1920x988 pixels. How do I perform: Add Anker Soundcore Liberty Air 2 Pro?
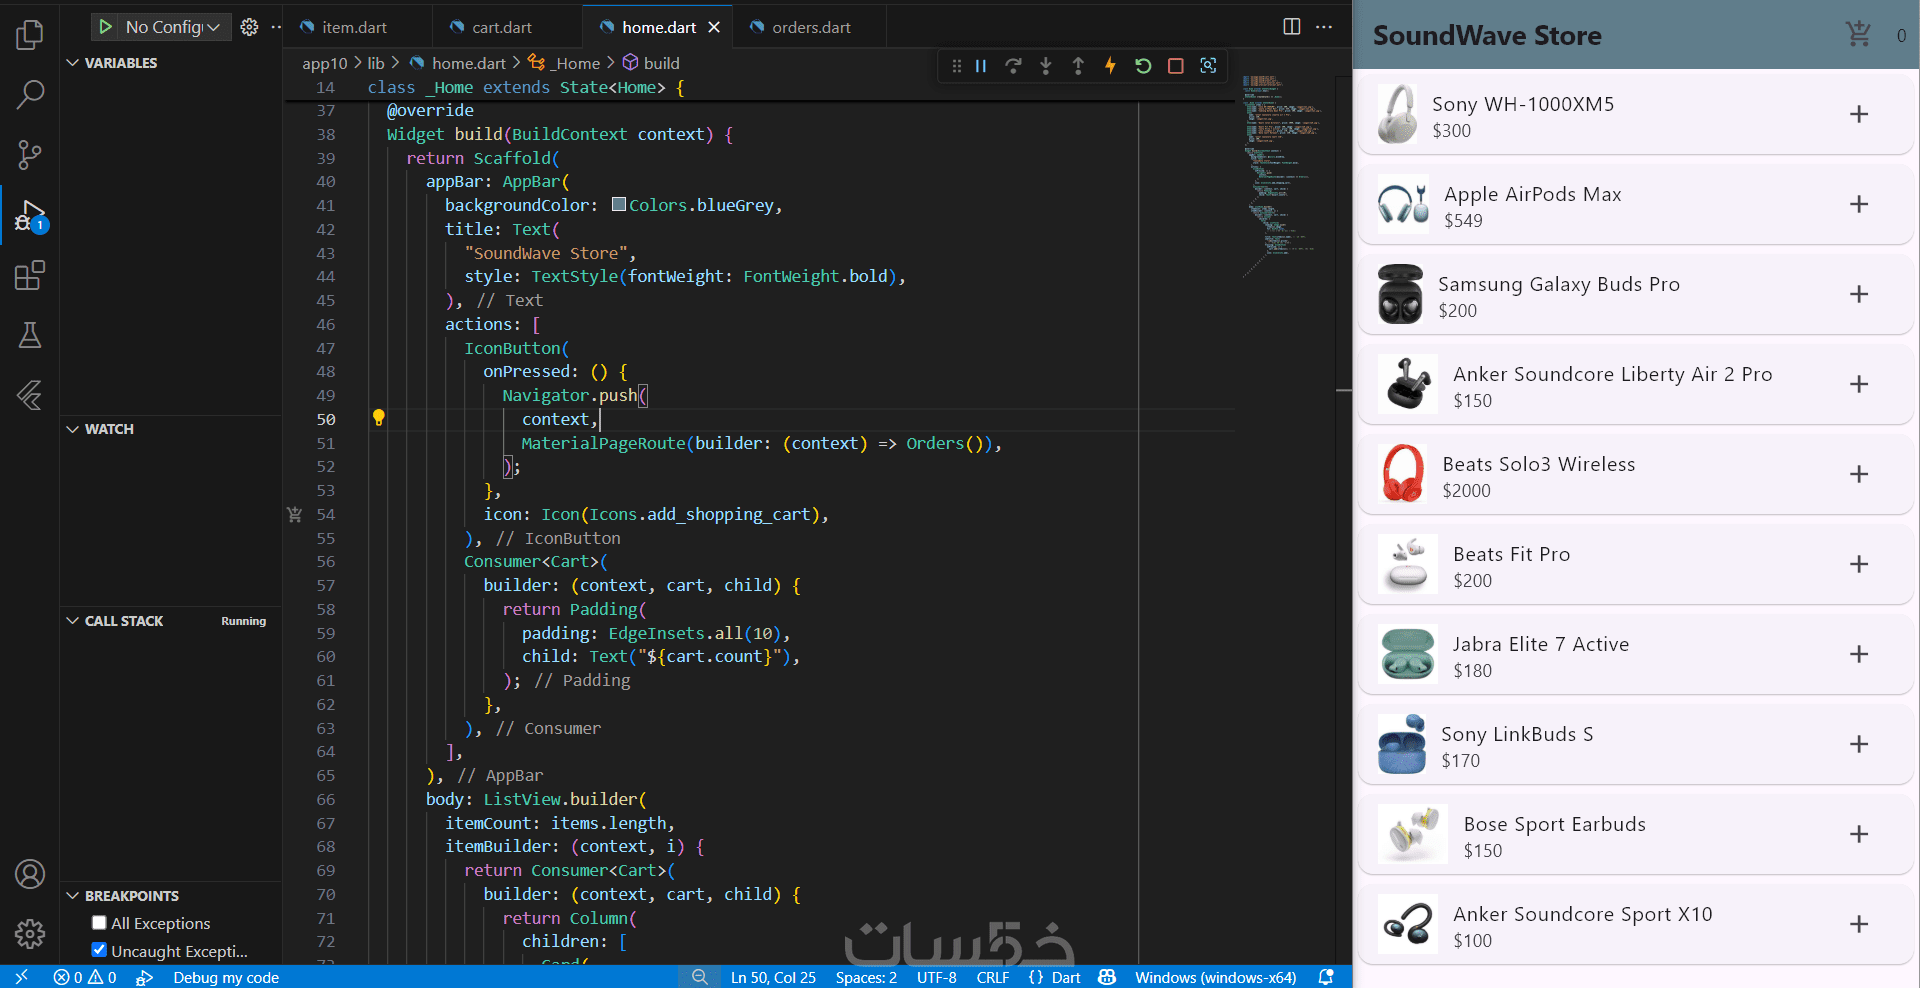coord(1859,384)
